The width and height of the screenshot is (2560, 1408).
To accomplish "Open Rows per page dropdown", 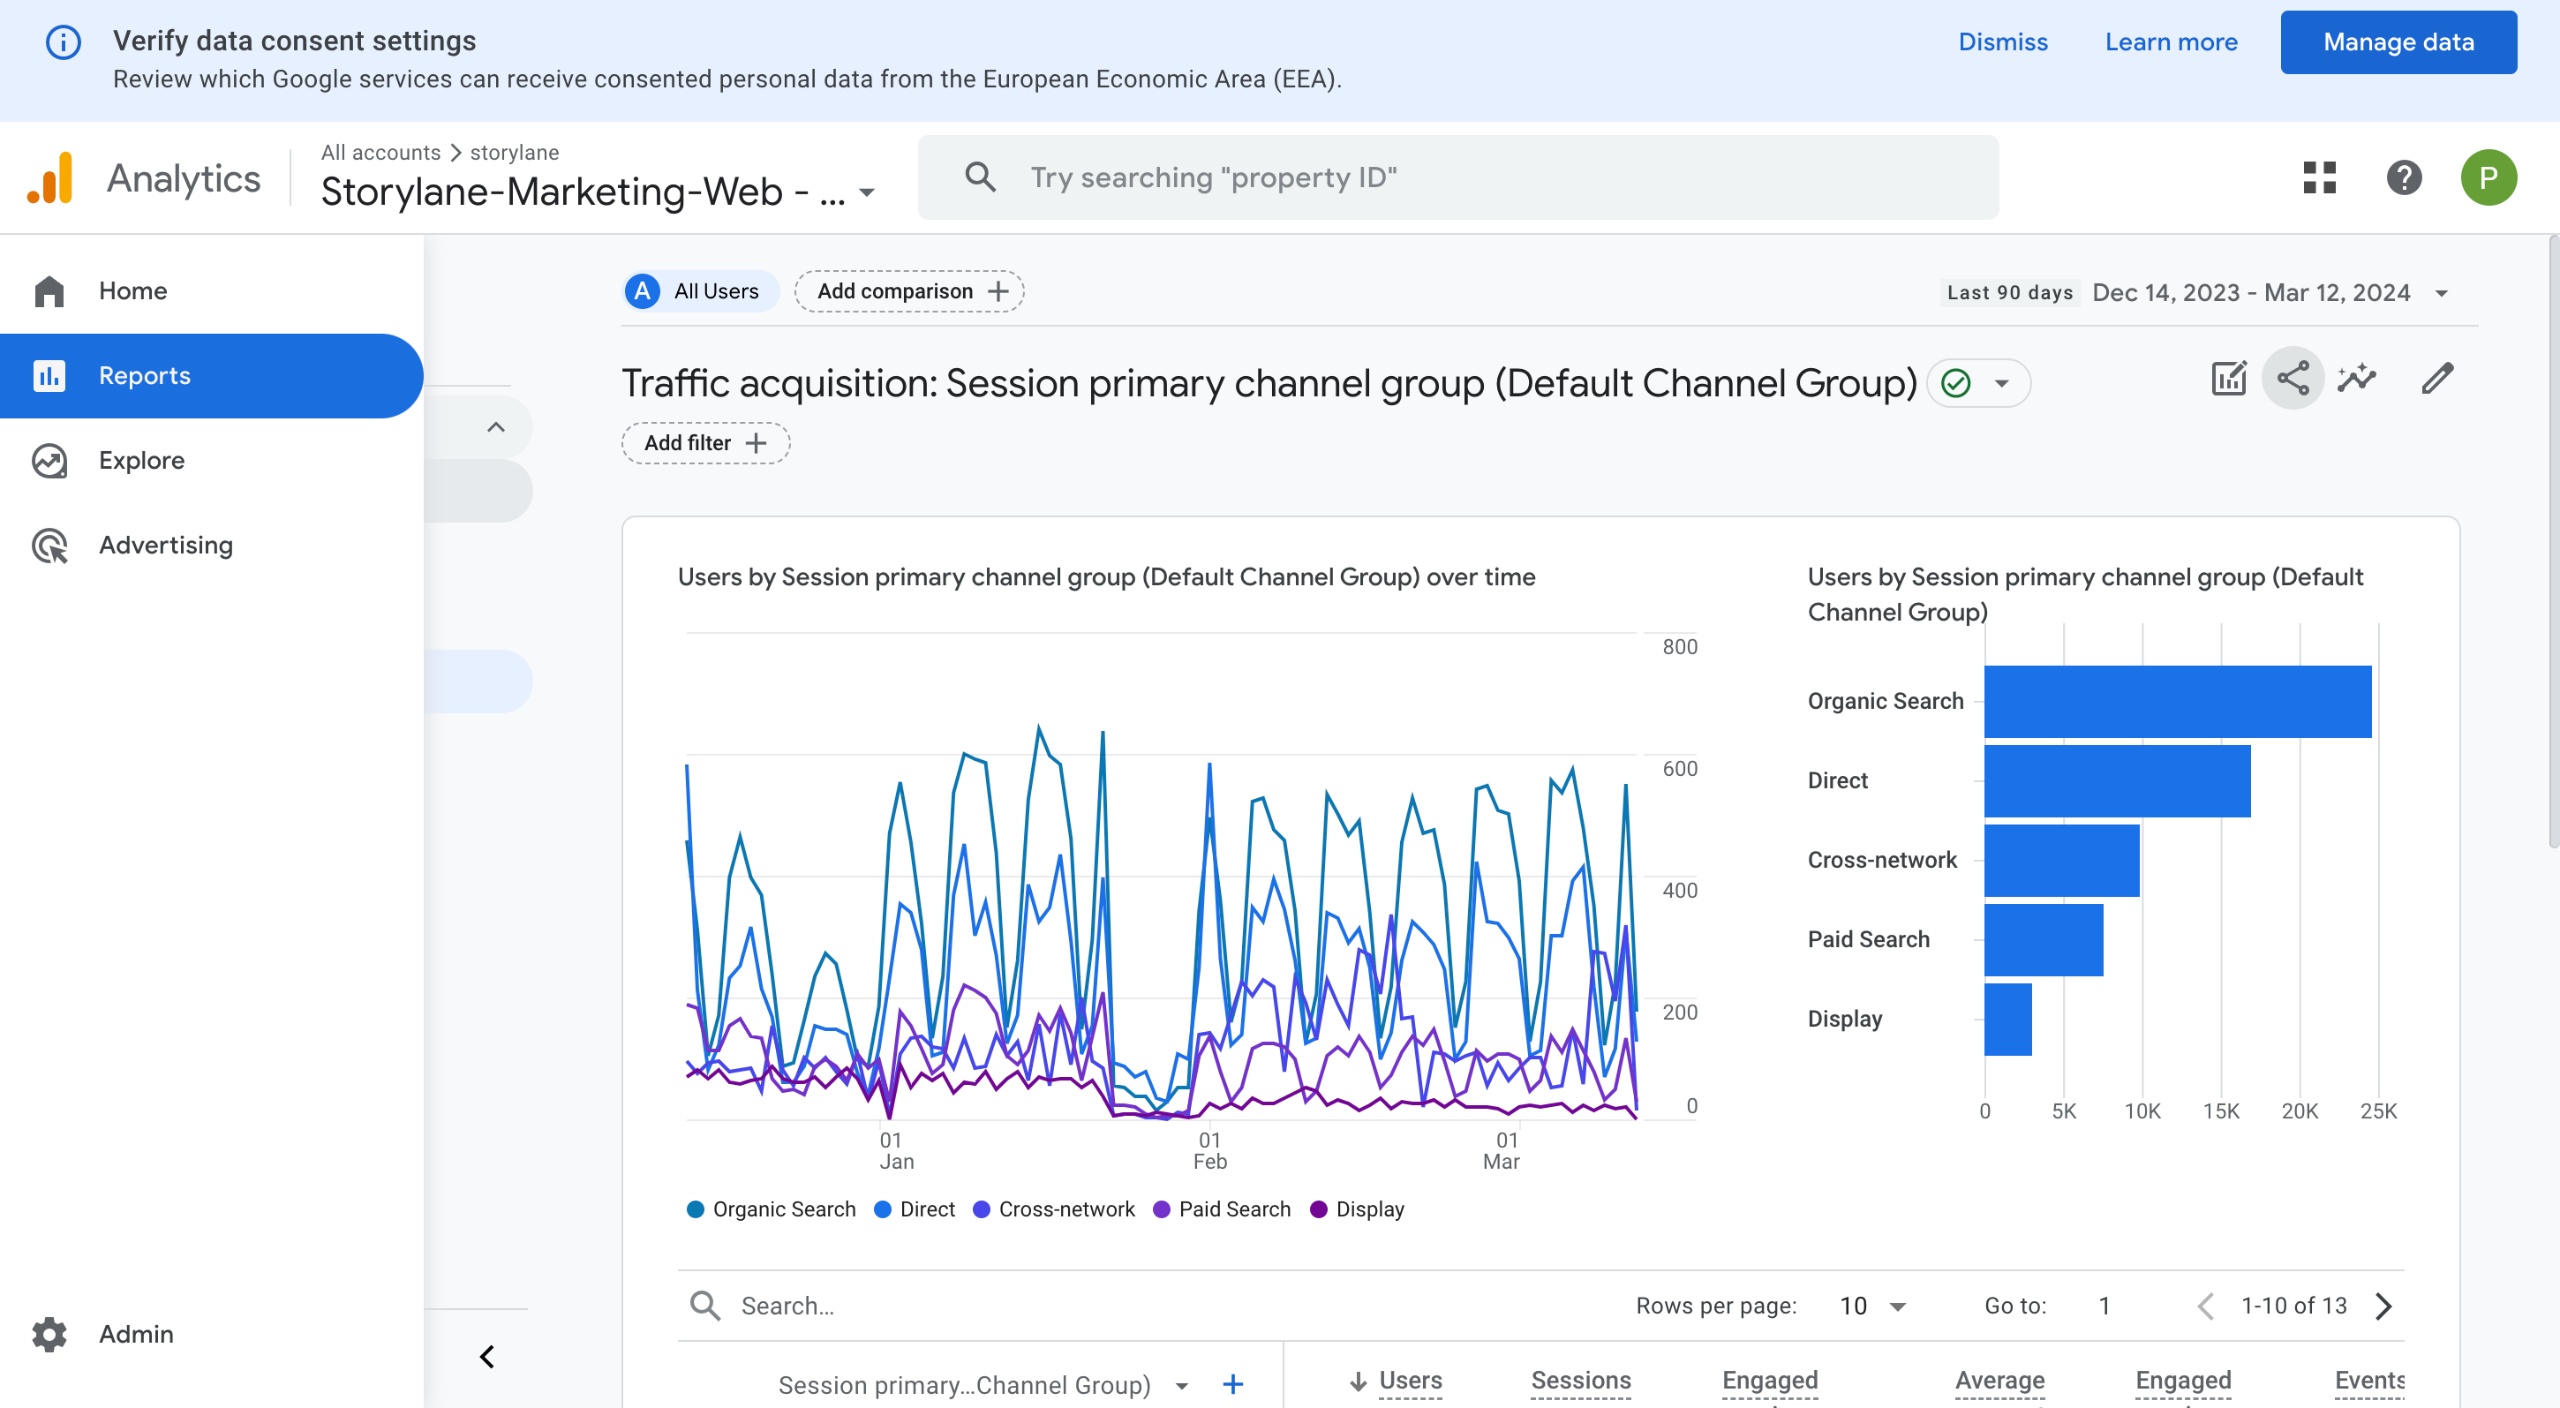I will pos(1873,1306).
